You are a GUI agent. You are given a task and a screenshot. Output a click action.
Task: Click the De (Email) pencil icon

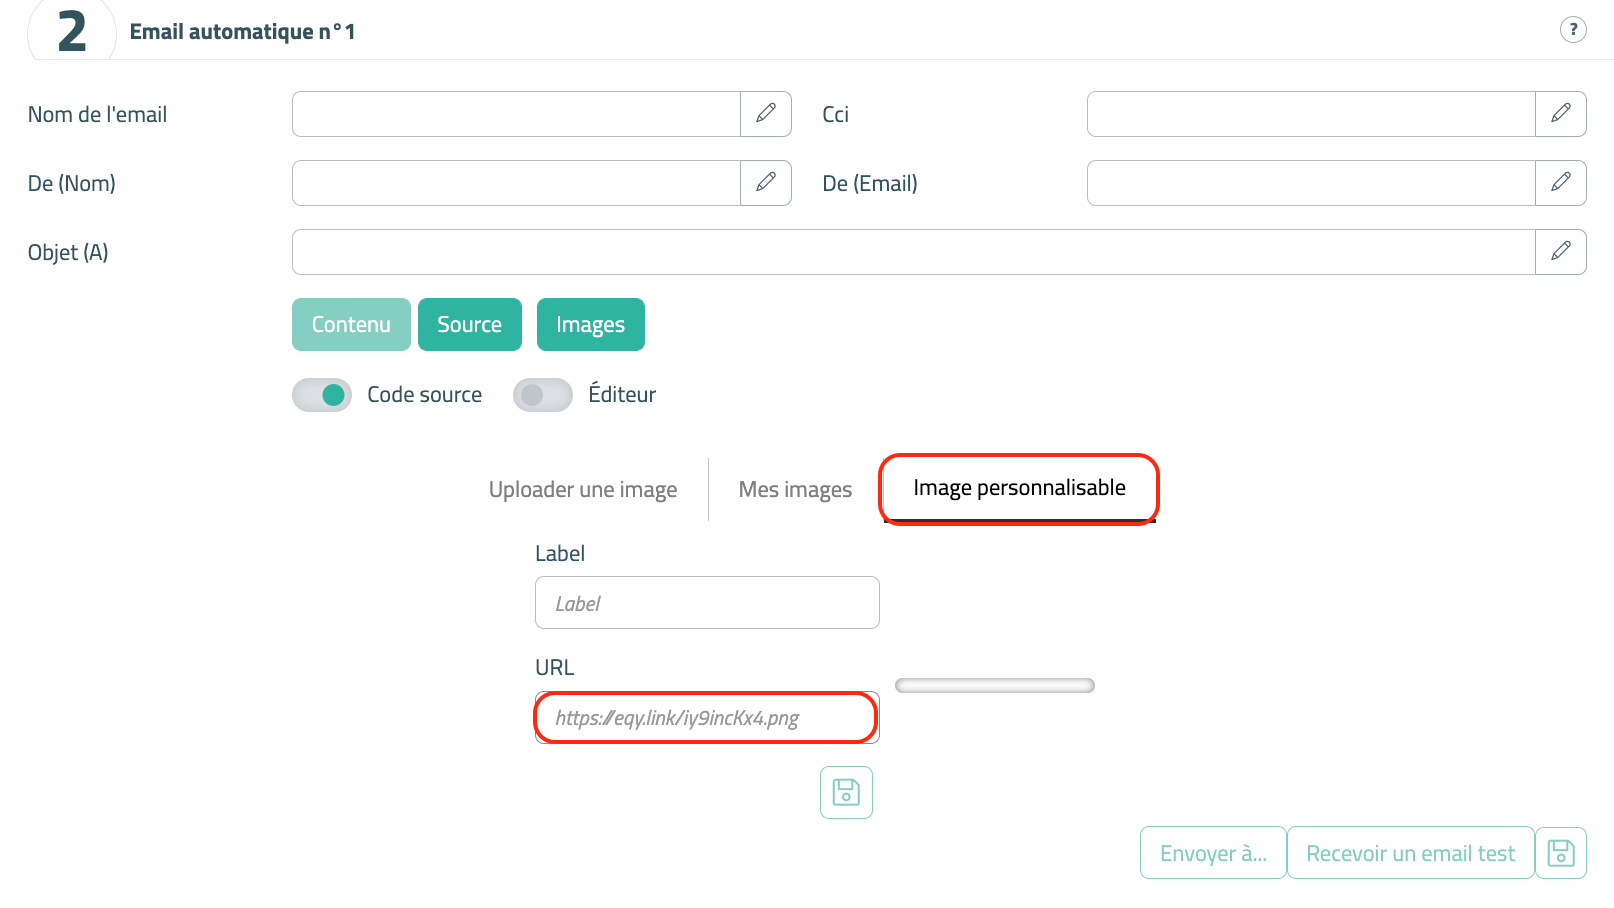tap(1560, 183)
